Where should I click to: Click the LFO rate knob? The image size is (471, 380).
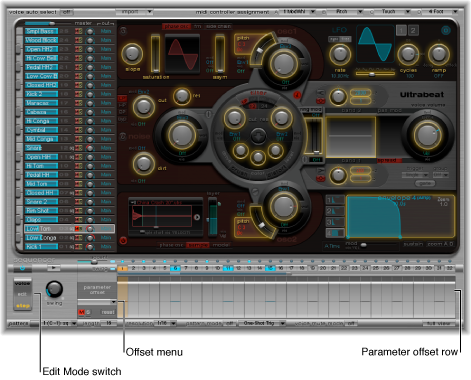click(x=340, y=54)
